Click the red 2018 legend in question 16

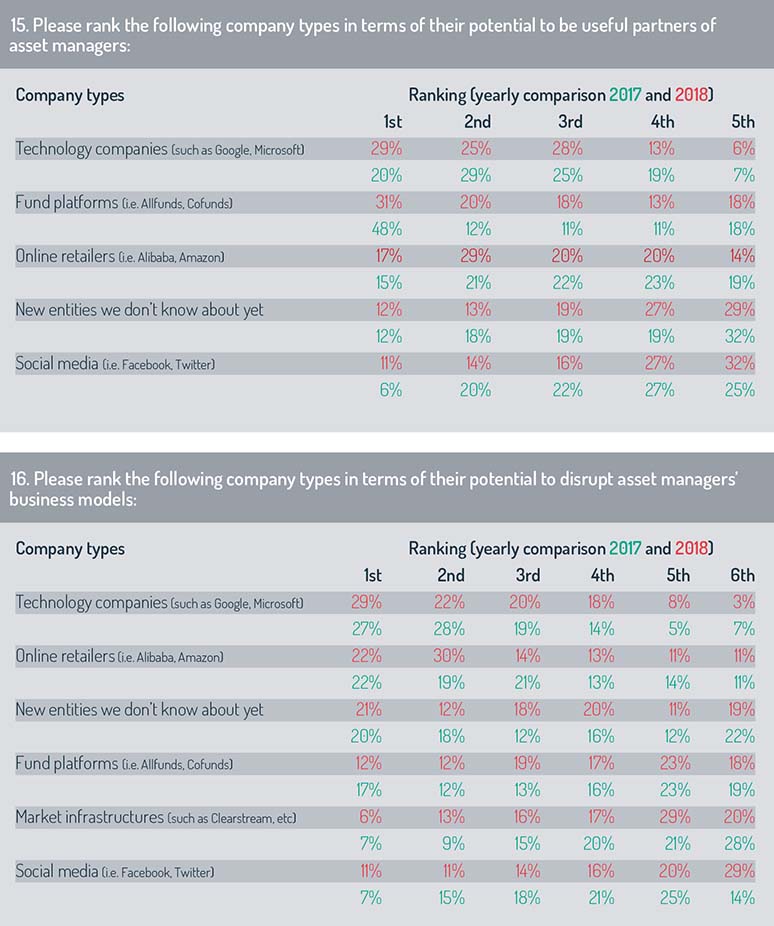(x=691, y=549)
